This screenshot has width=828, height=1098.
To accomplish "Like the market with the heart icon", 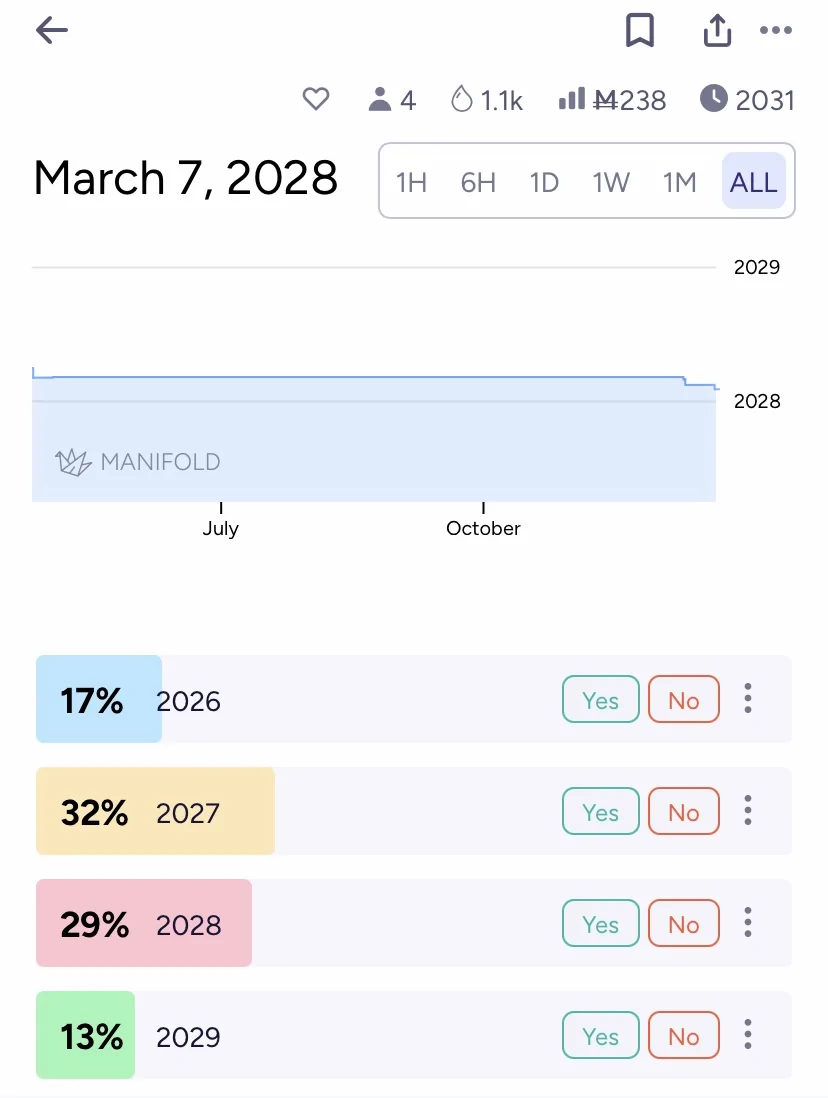I will tap(316, 99).
